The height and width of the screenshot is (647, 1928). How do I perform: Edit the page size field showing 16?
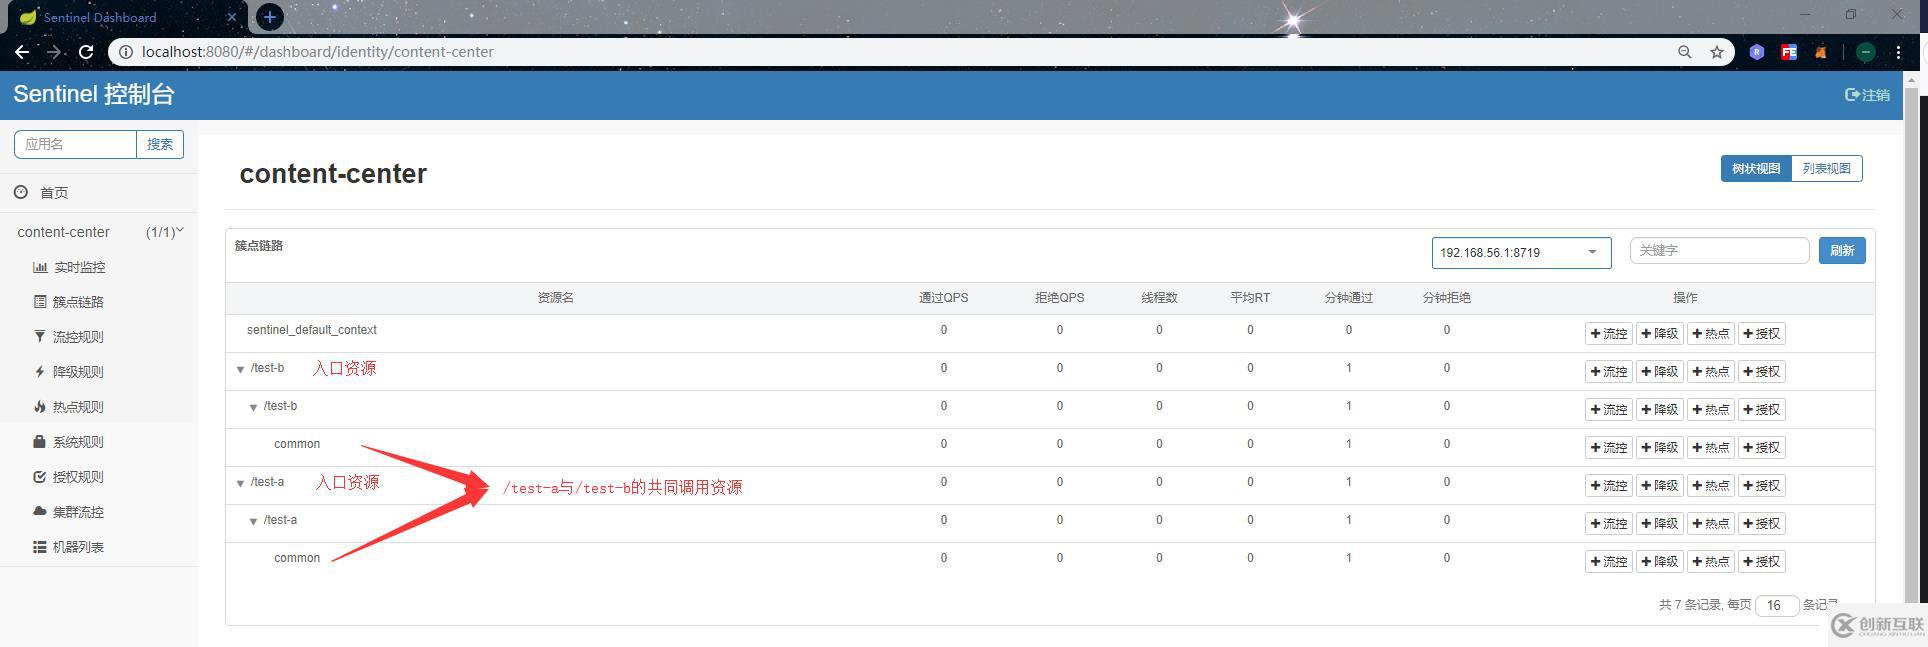tap(1777, 606)
